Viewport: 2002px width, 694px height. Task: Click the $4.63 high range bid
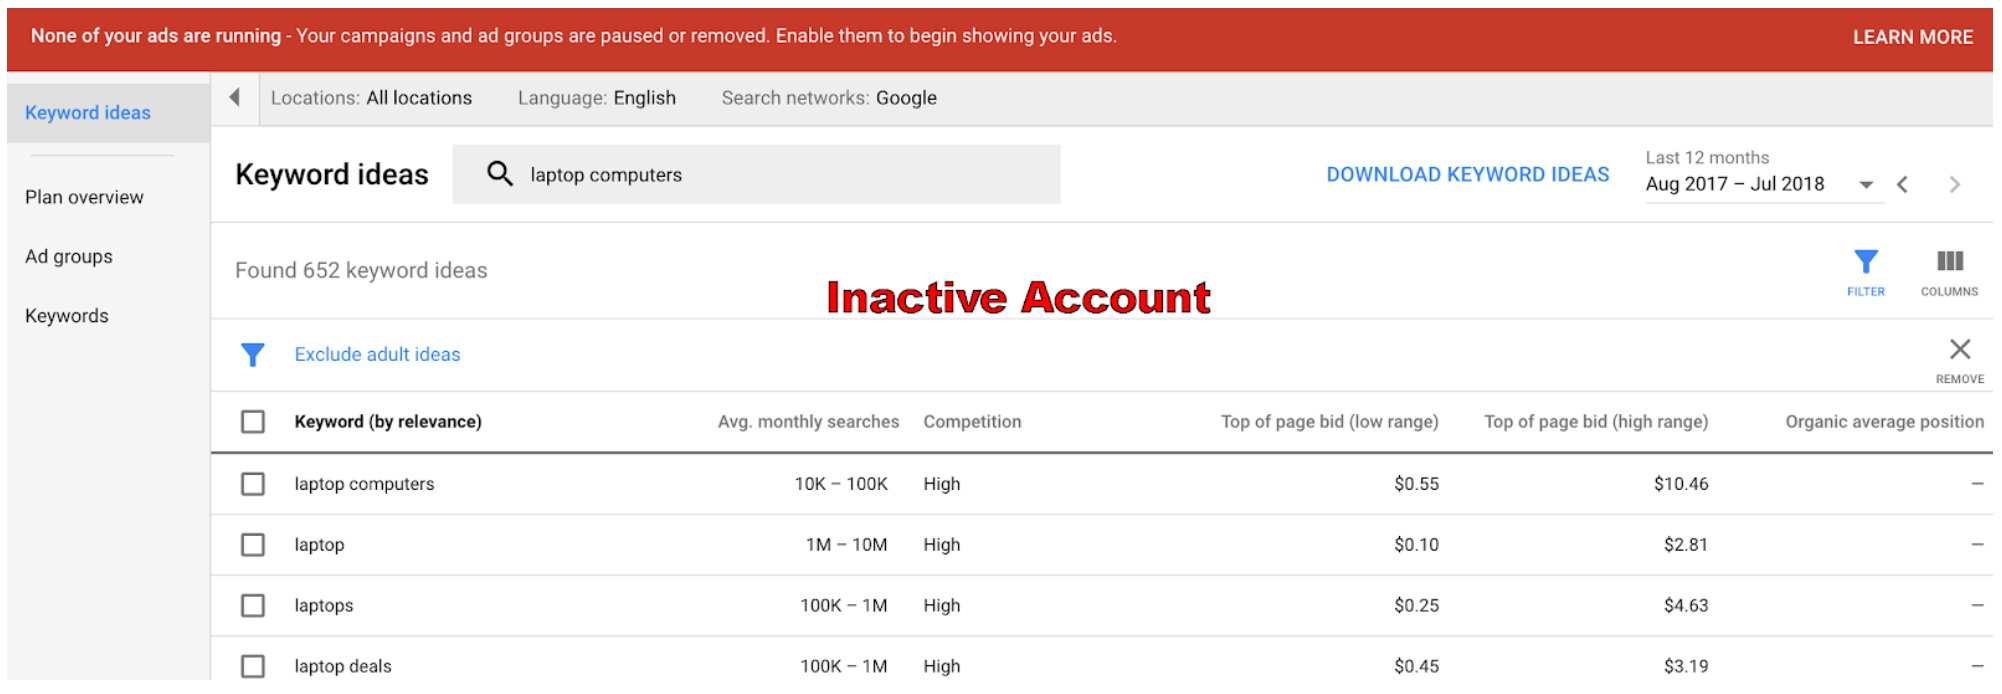point(1686,606)
